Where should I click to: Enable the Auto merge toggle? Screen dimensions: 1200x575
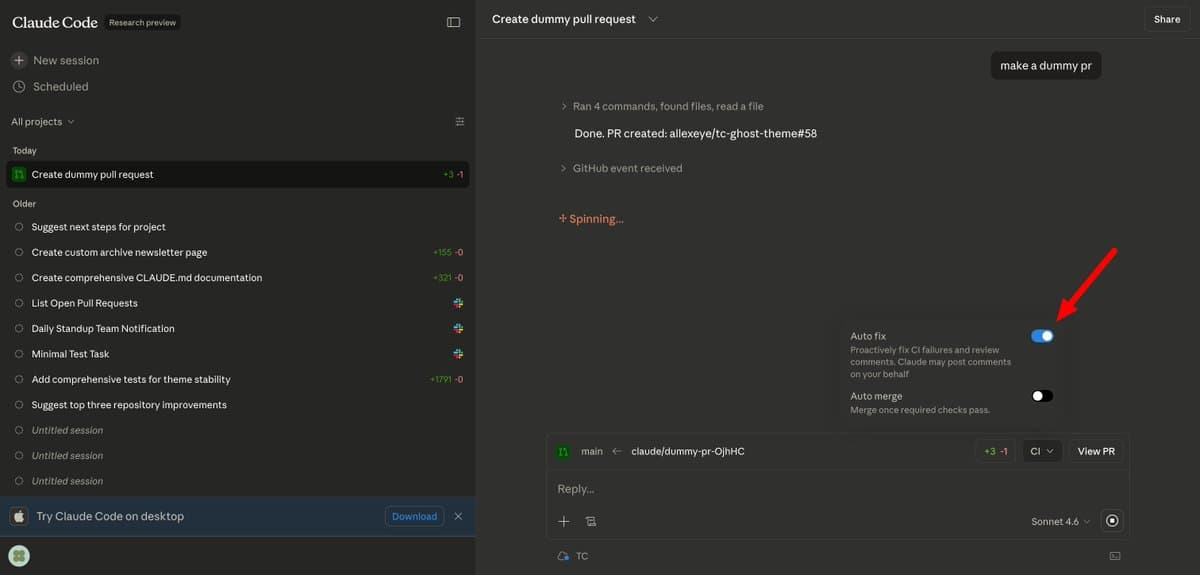coord(1042,396)
